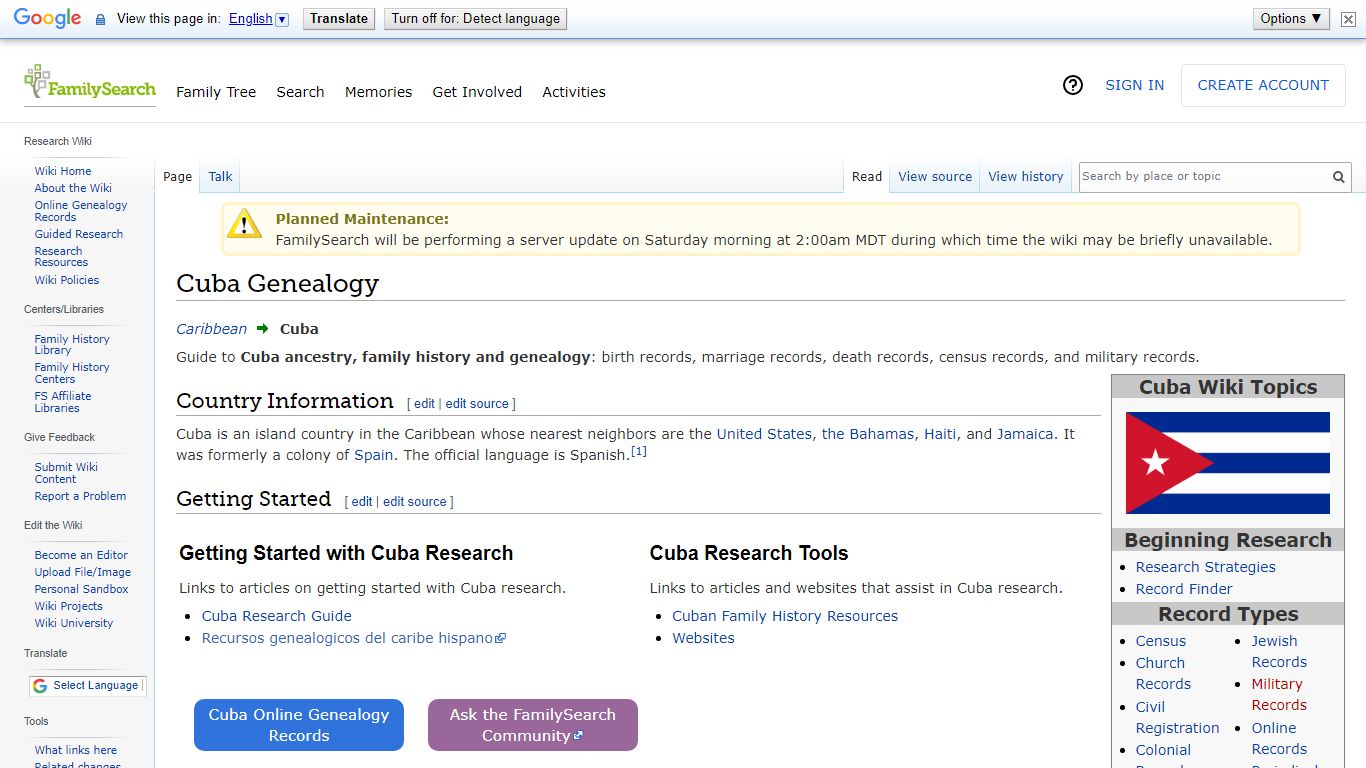Click the padlock icon in the translate bar
The height and width of the screenshot is (768, 1366).
[100, 19]
